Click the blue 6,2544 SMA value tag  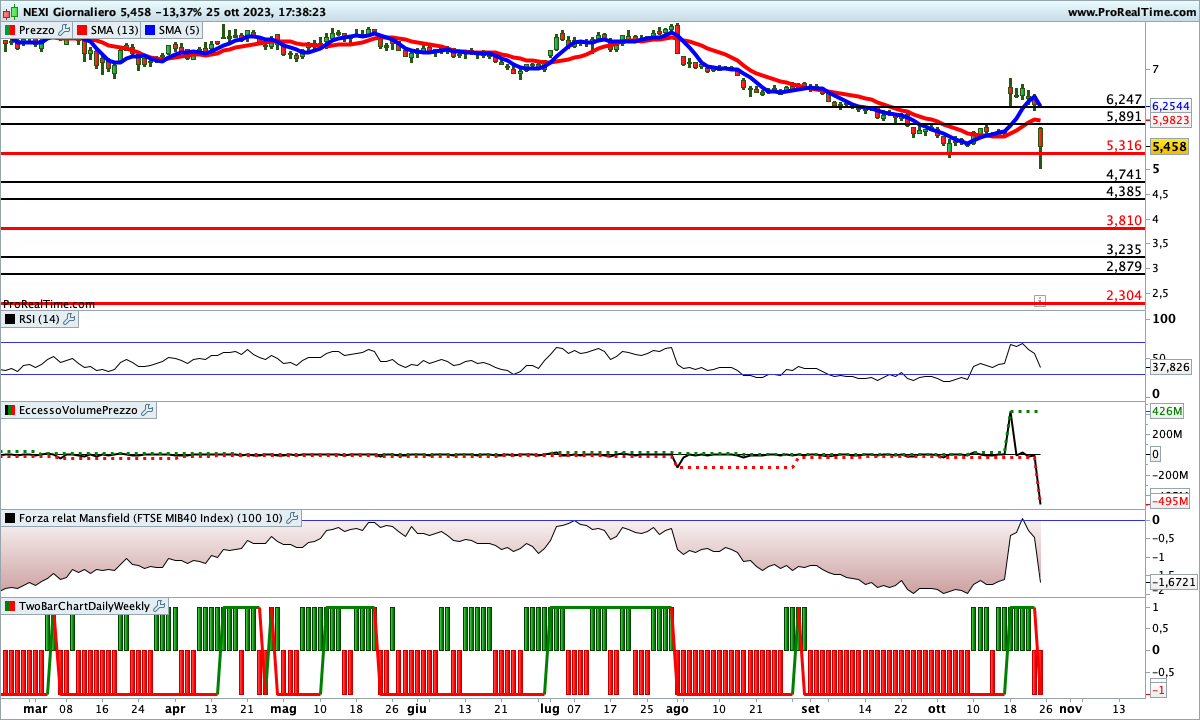pos(1171,106)
